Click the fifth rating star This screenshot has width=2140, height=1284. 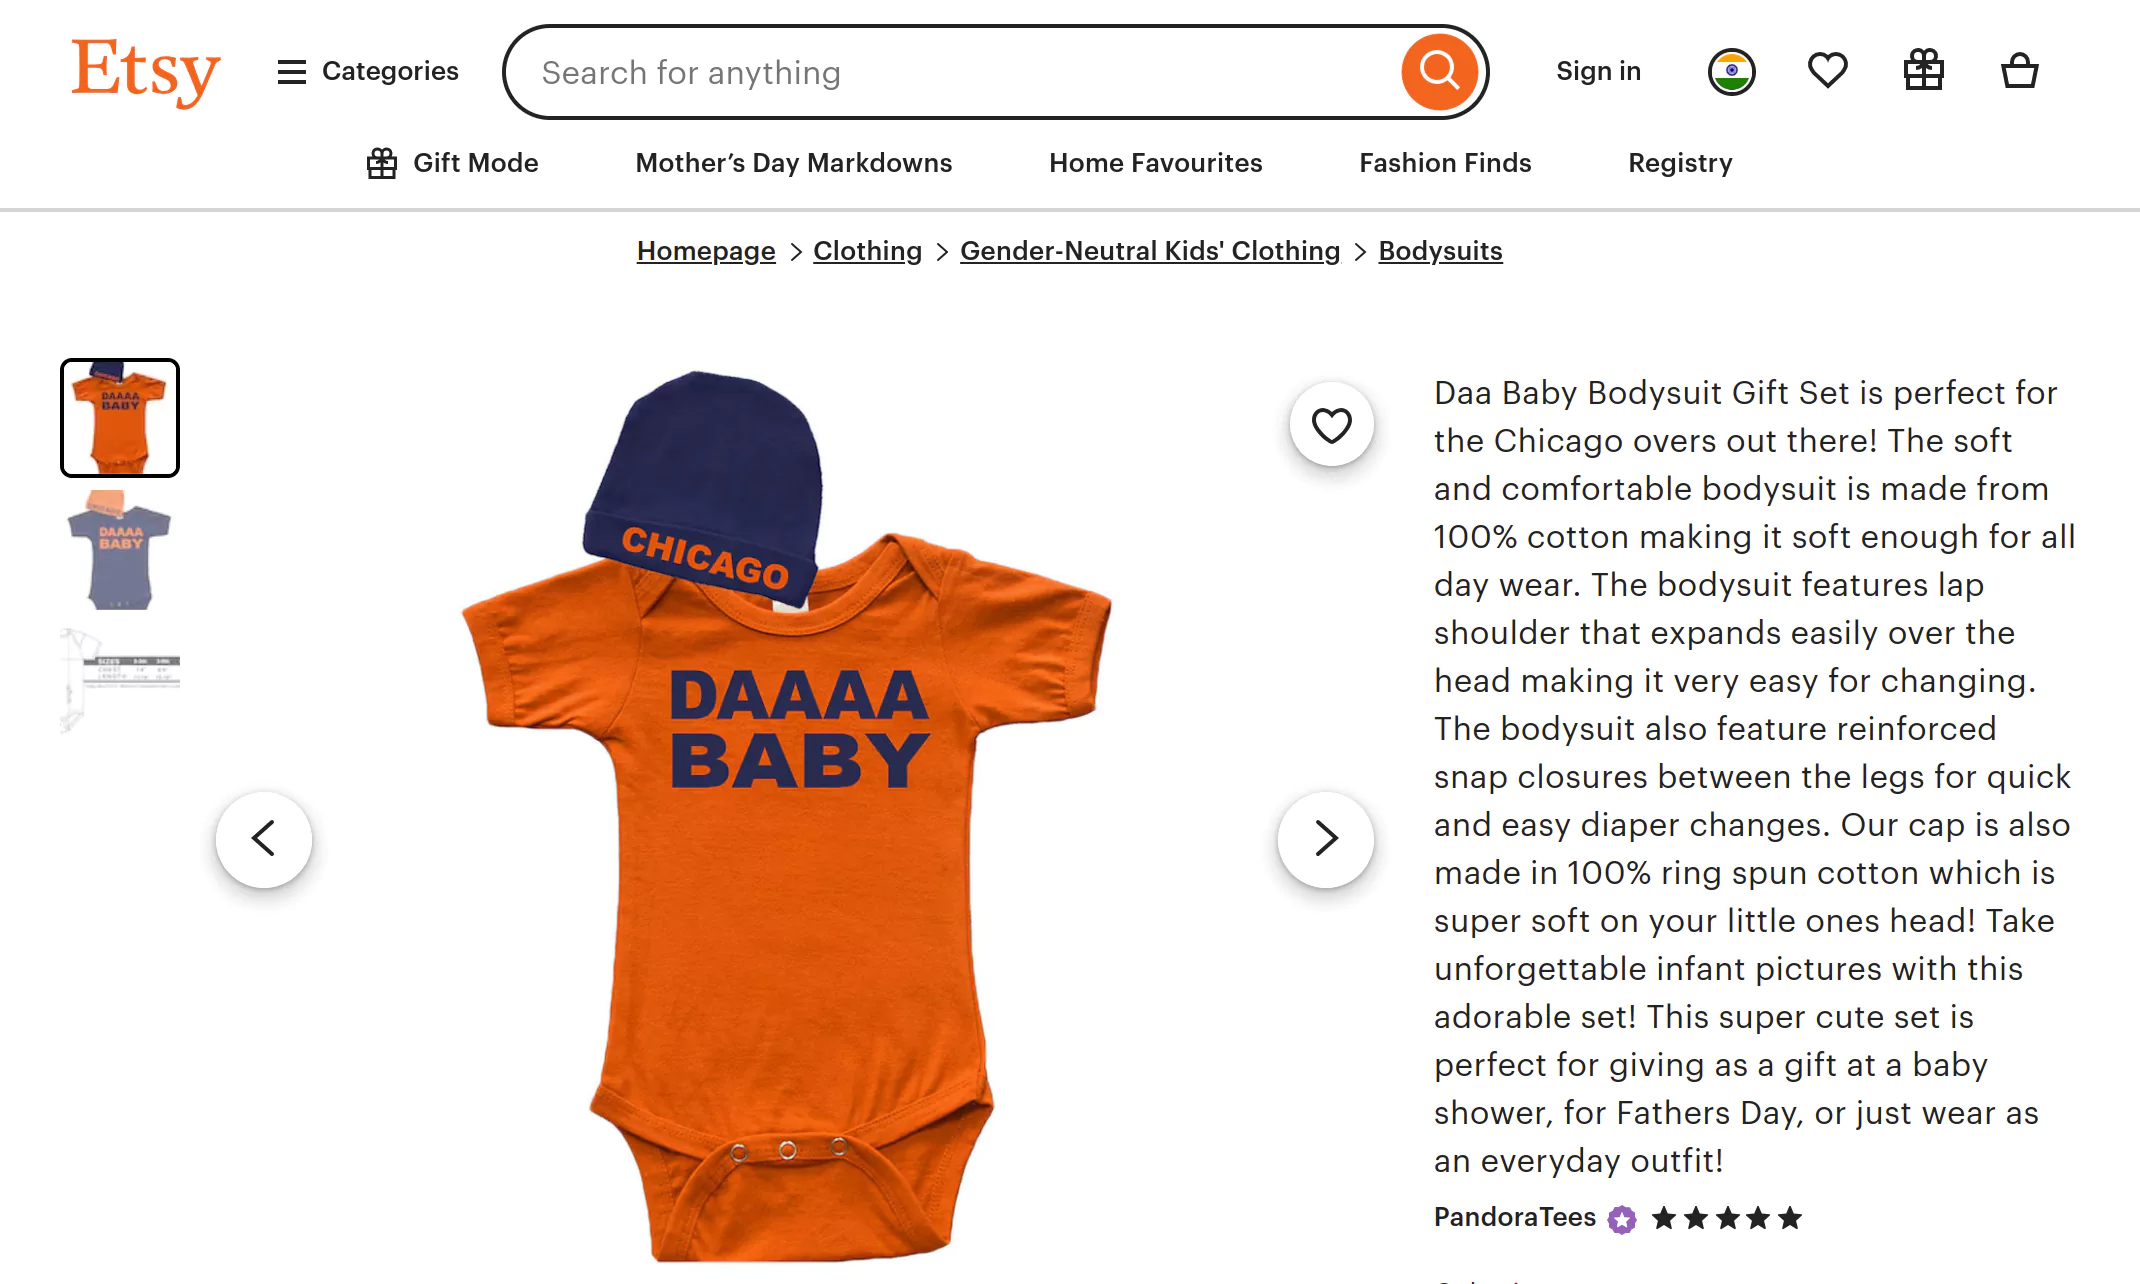click(x=1791, y=1218)
